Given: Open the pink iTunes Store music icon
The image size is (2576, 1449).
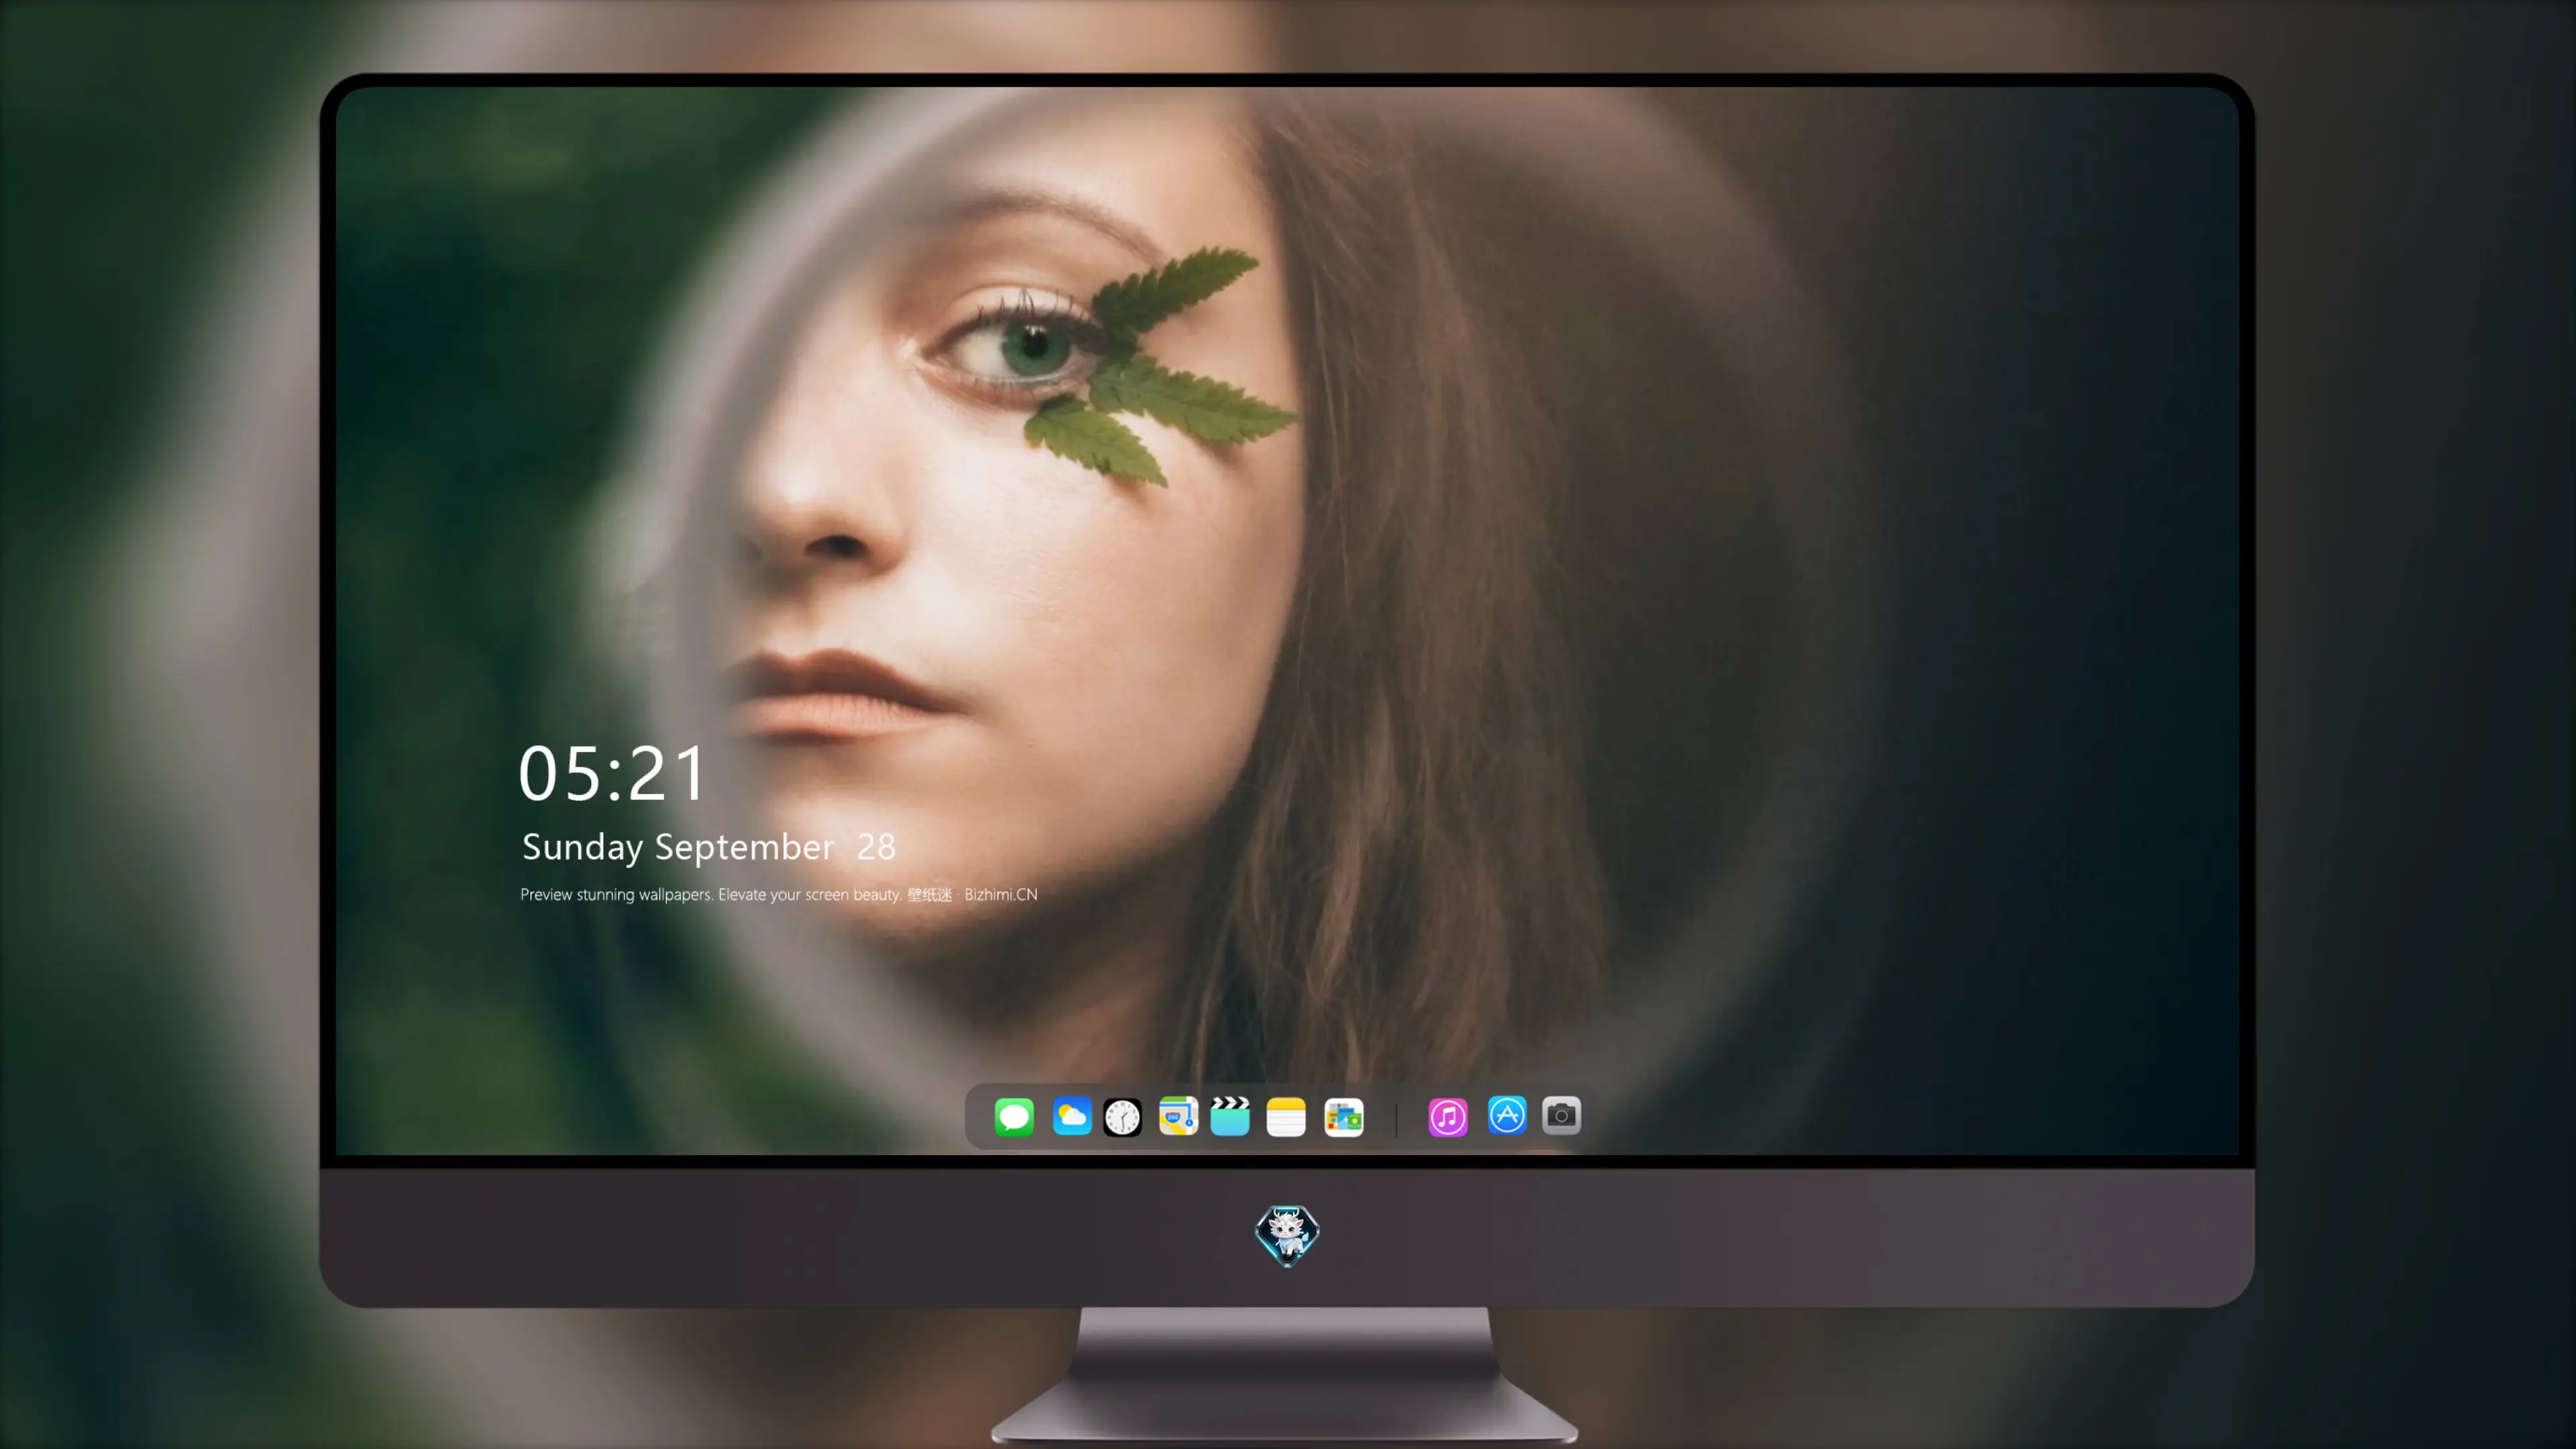Looking at the screenshot, I should [x=1448, y=1117].
